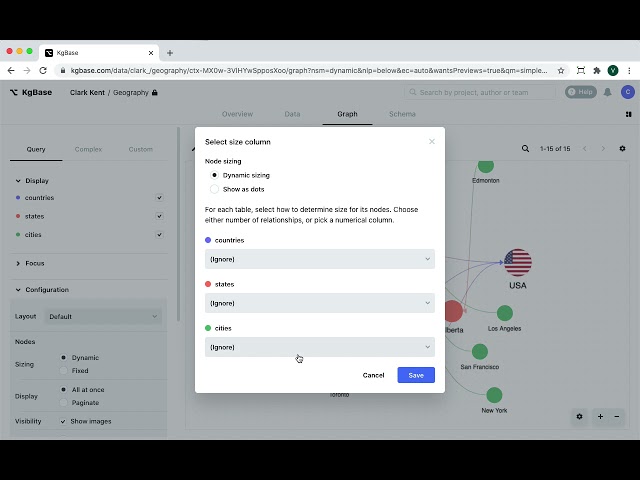Click the states red color dot in sidebar

point(18,216)
